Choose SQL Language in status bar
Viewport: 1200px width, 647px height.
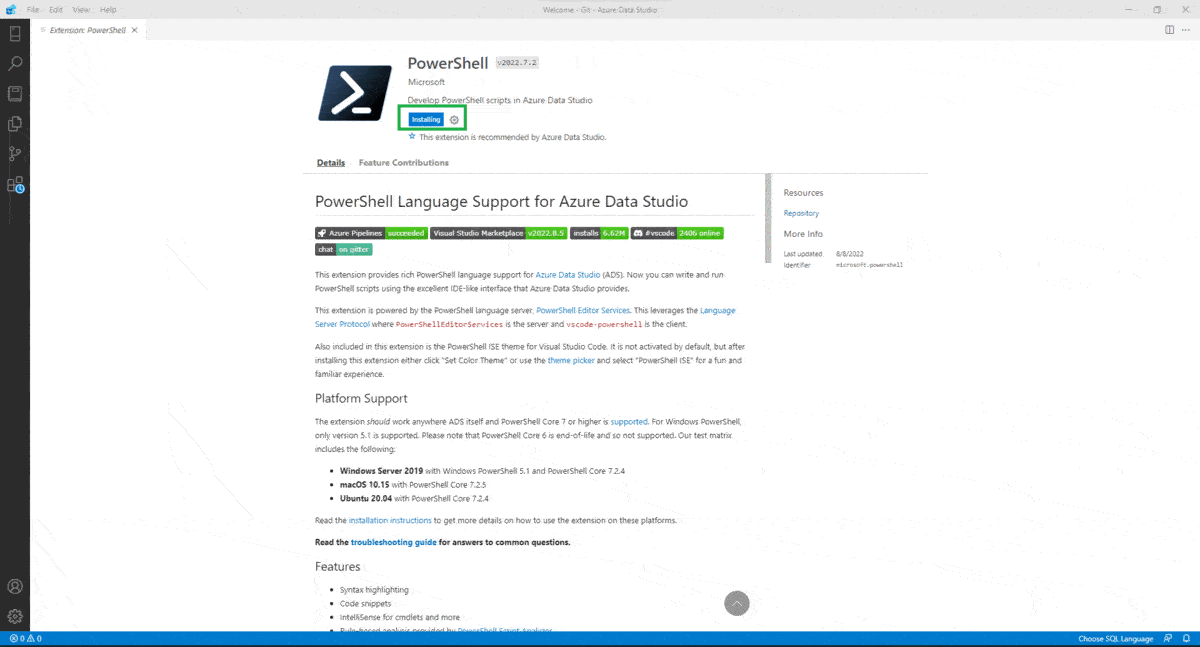tap(1115, 639)
